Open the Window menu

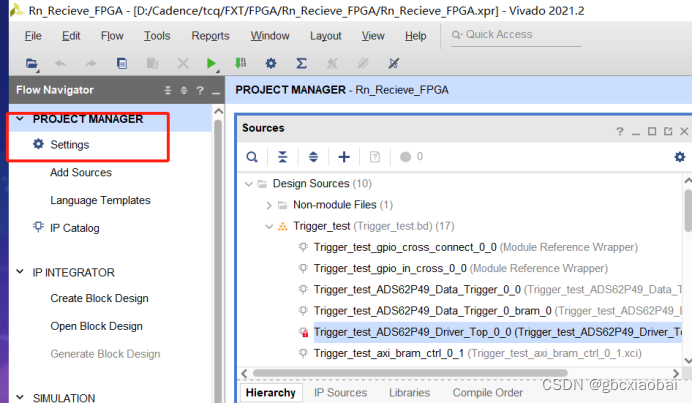tap(270, 36)
